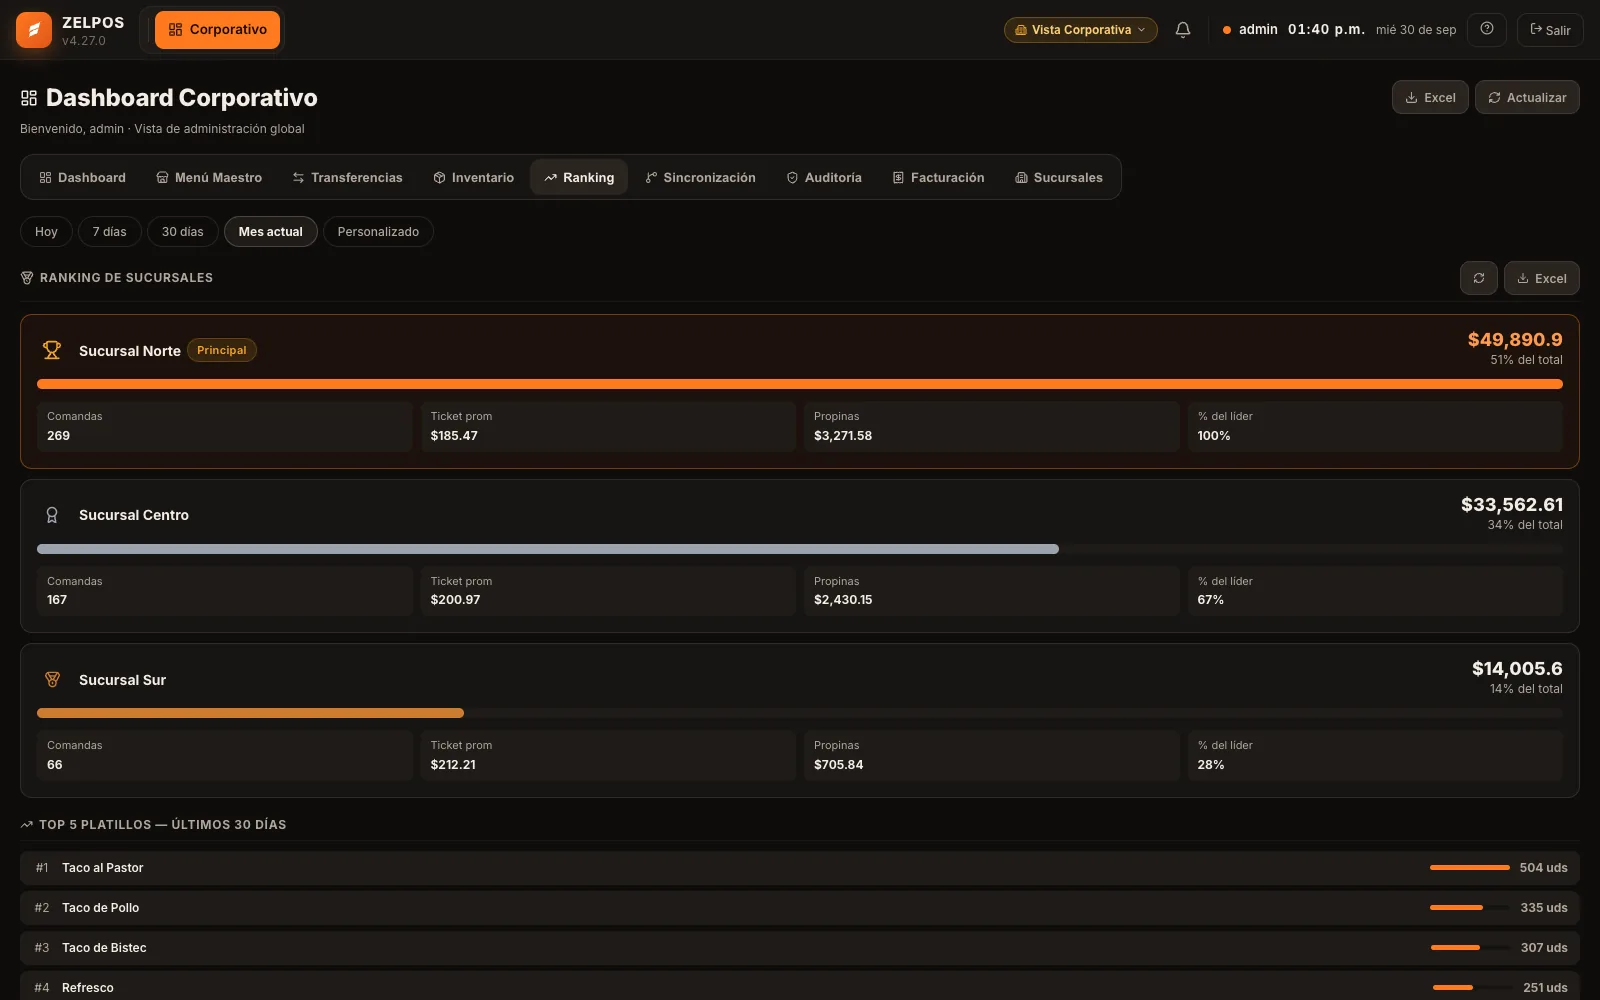Image resolution: width=1600 pixels, height=1000 pixels.
Task: Click the medal icon for Sucursal Sur
Action: [52, 680]
